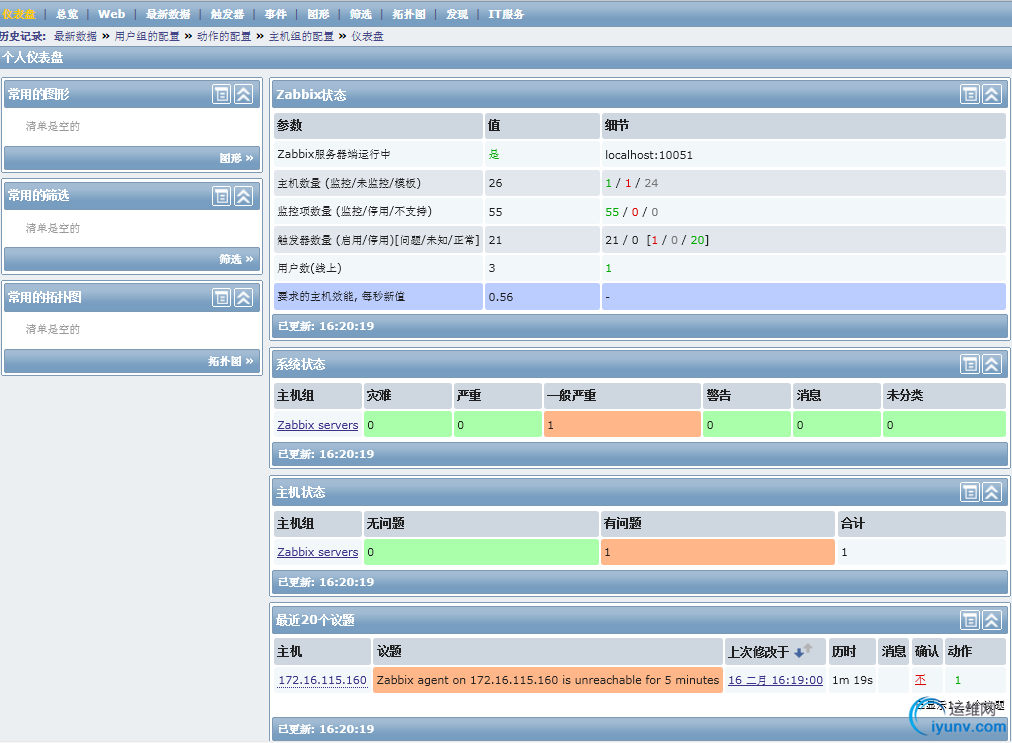Follow history link 主机组的配置
The width and height of the screenshot is (1012, 743).
pyautogui.click(x=301, y=36)
